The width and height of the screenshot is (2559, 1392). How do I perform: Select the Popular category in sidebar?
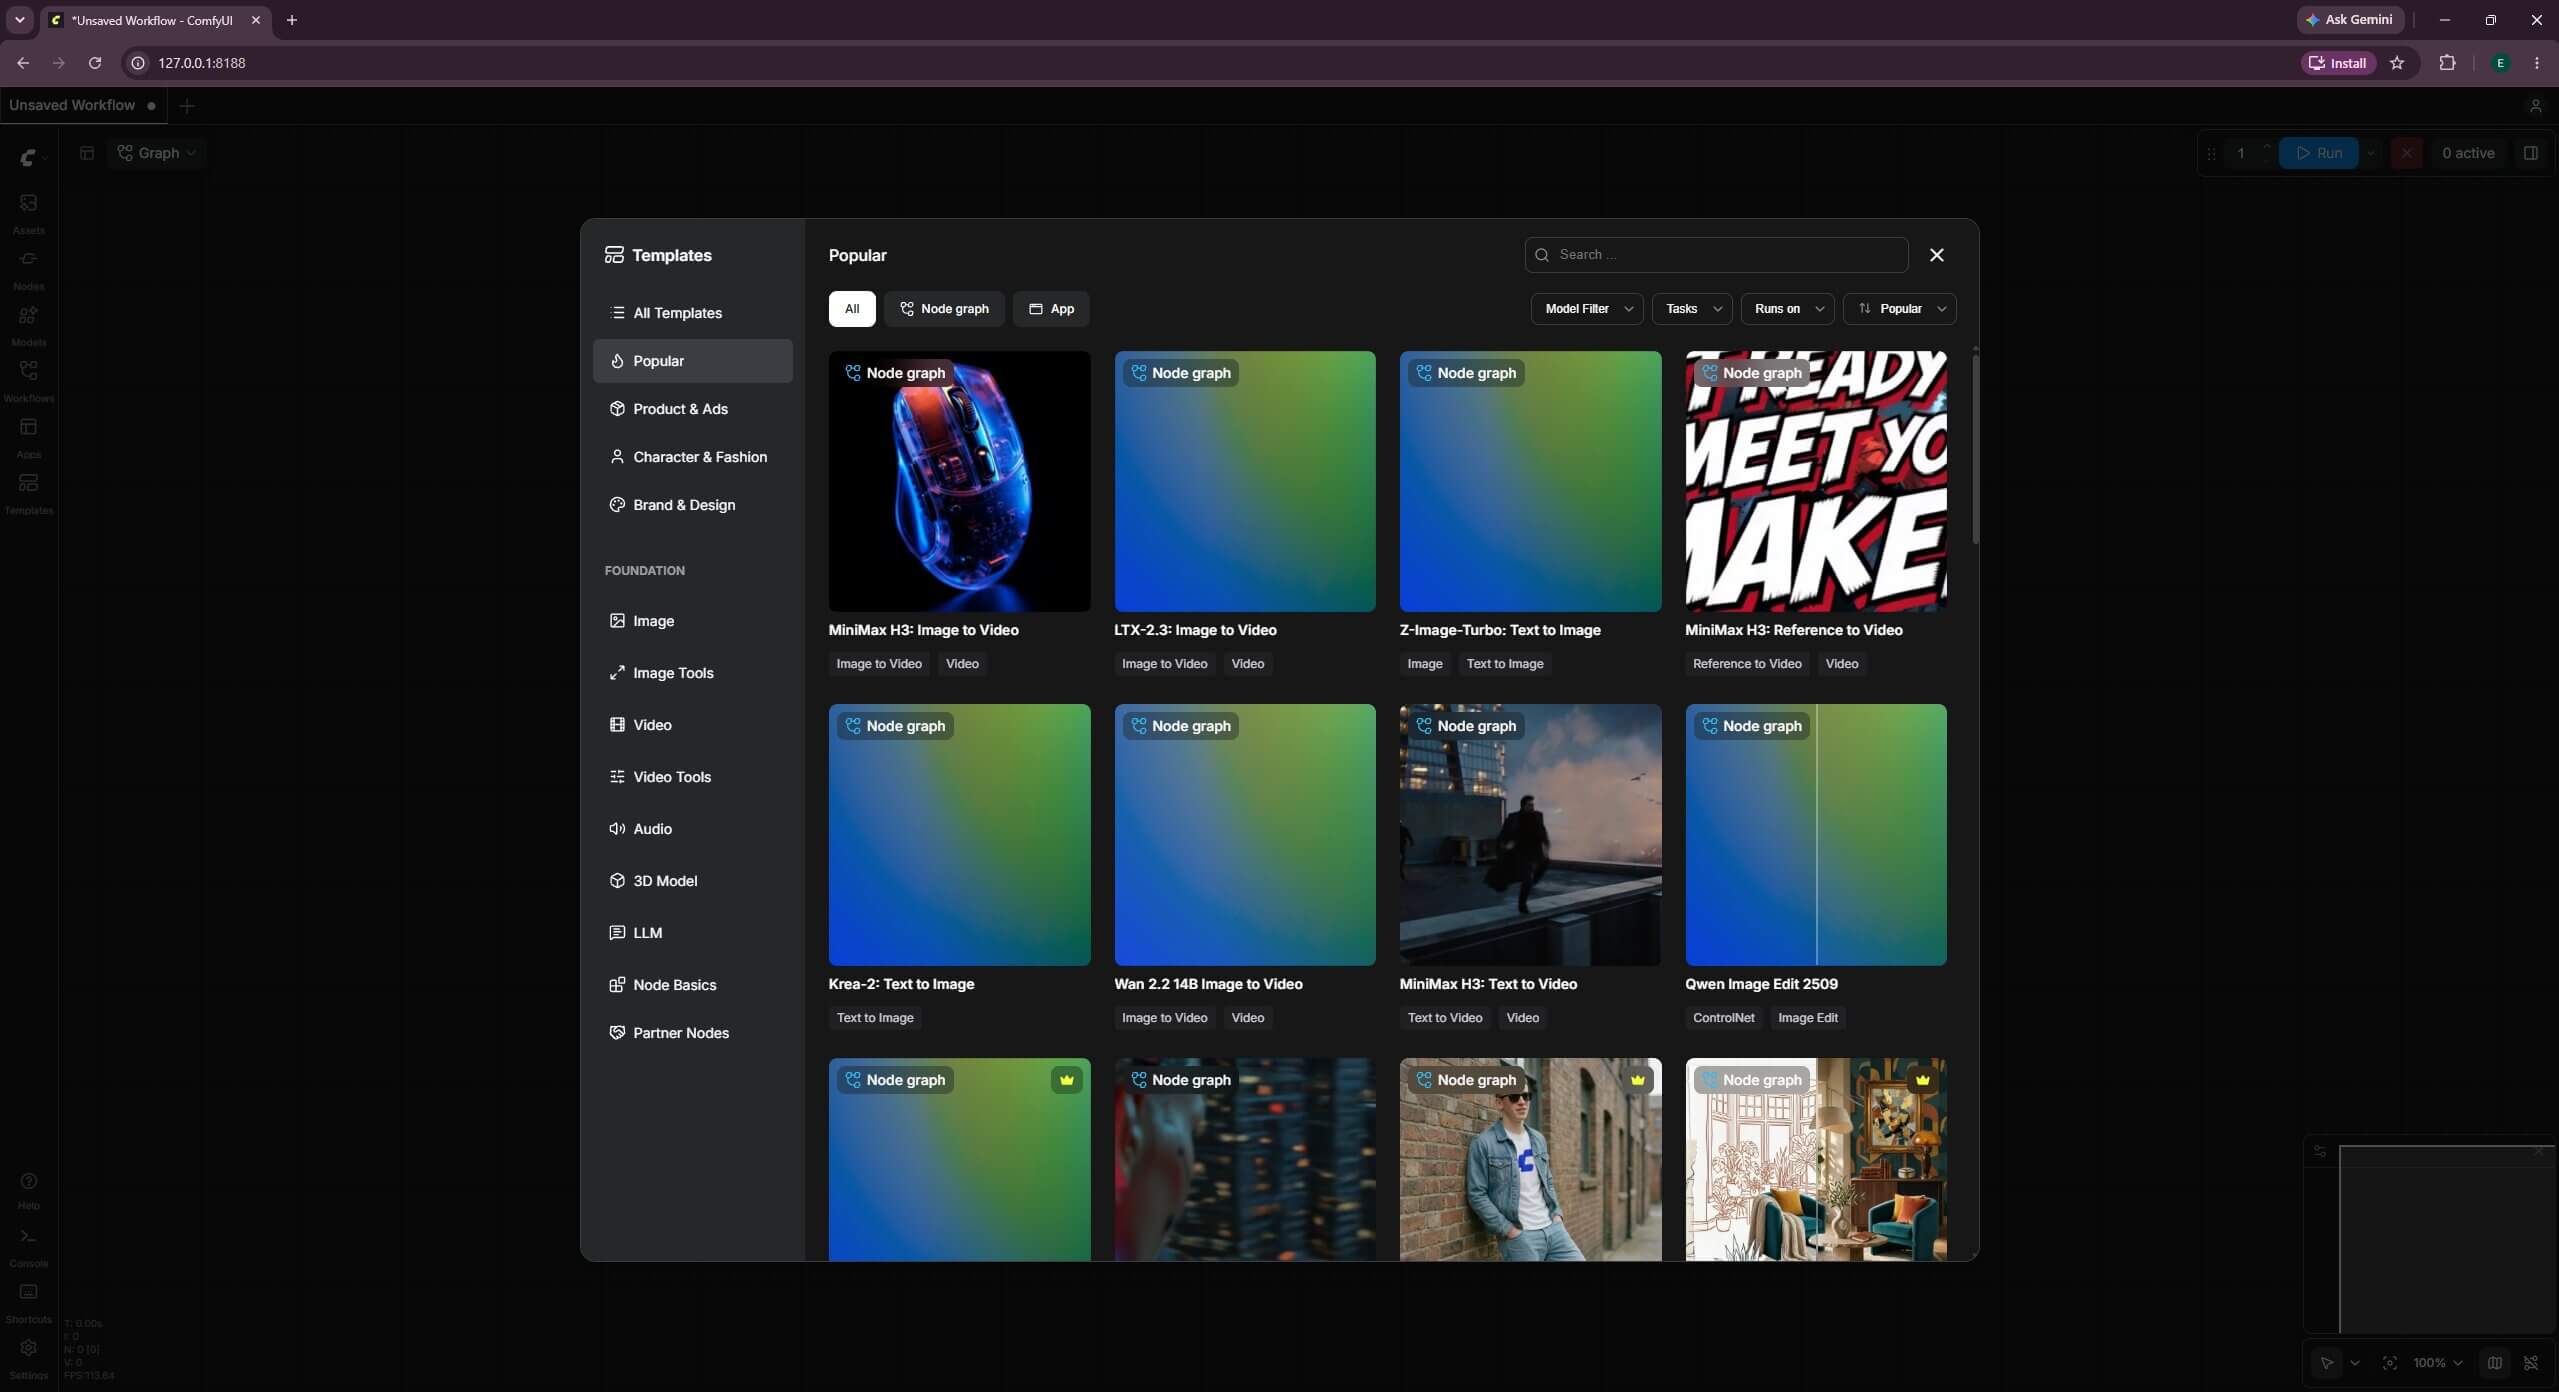pos(692,361)
